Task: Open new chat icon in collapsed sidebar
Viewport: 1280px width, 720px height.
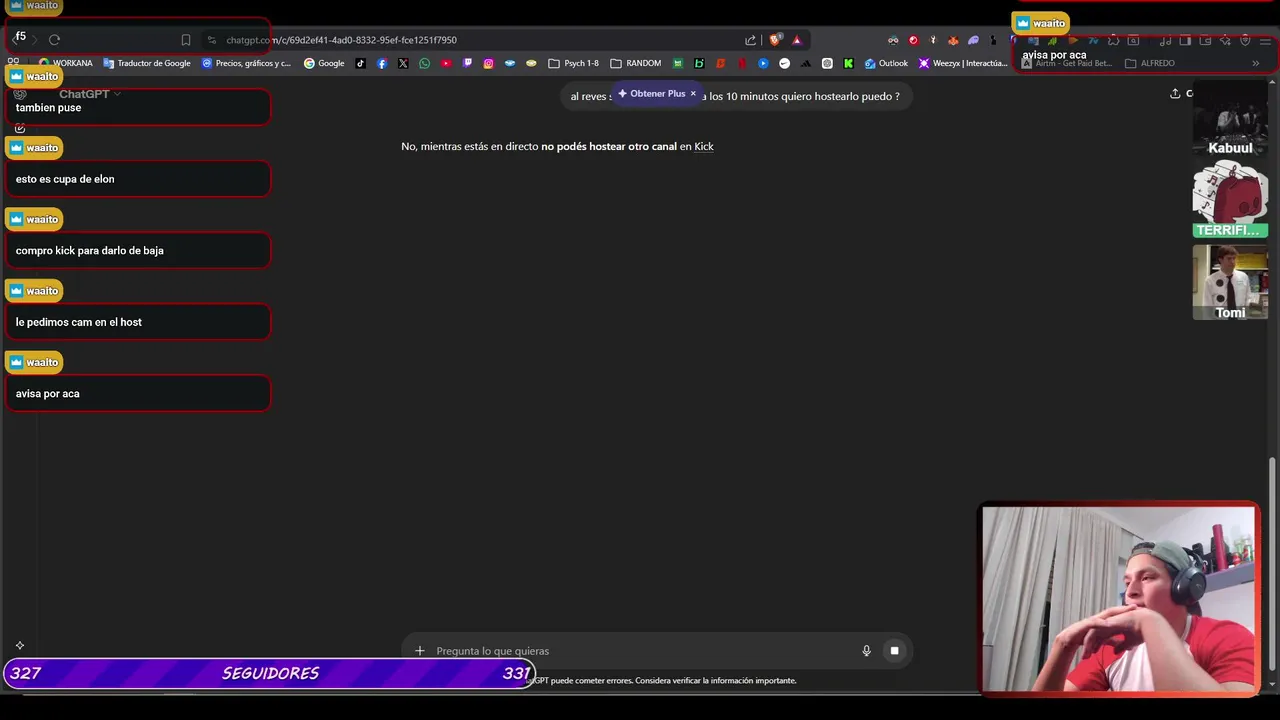Action: [20, 127]
